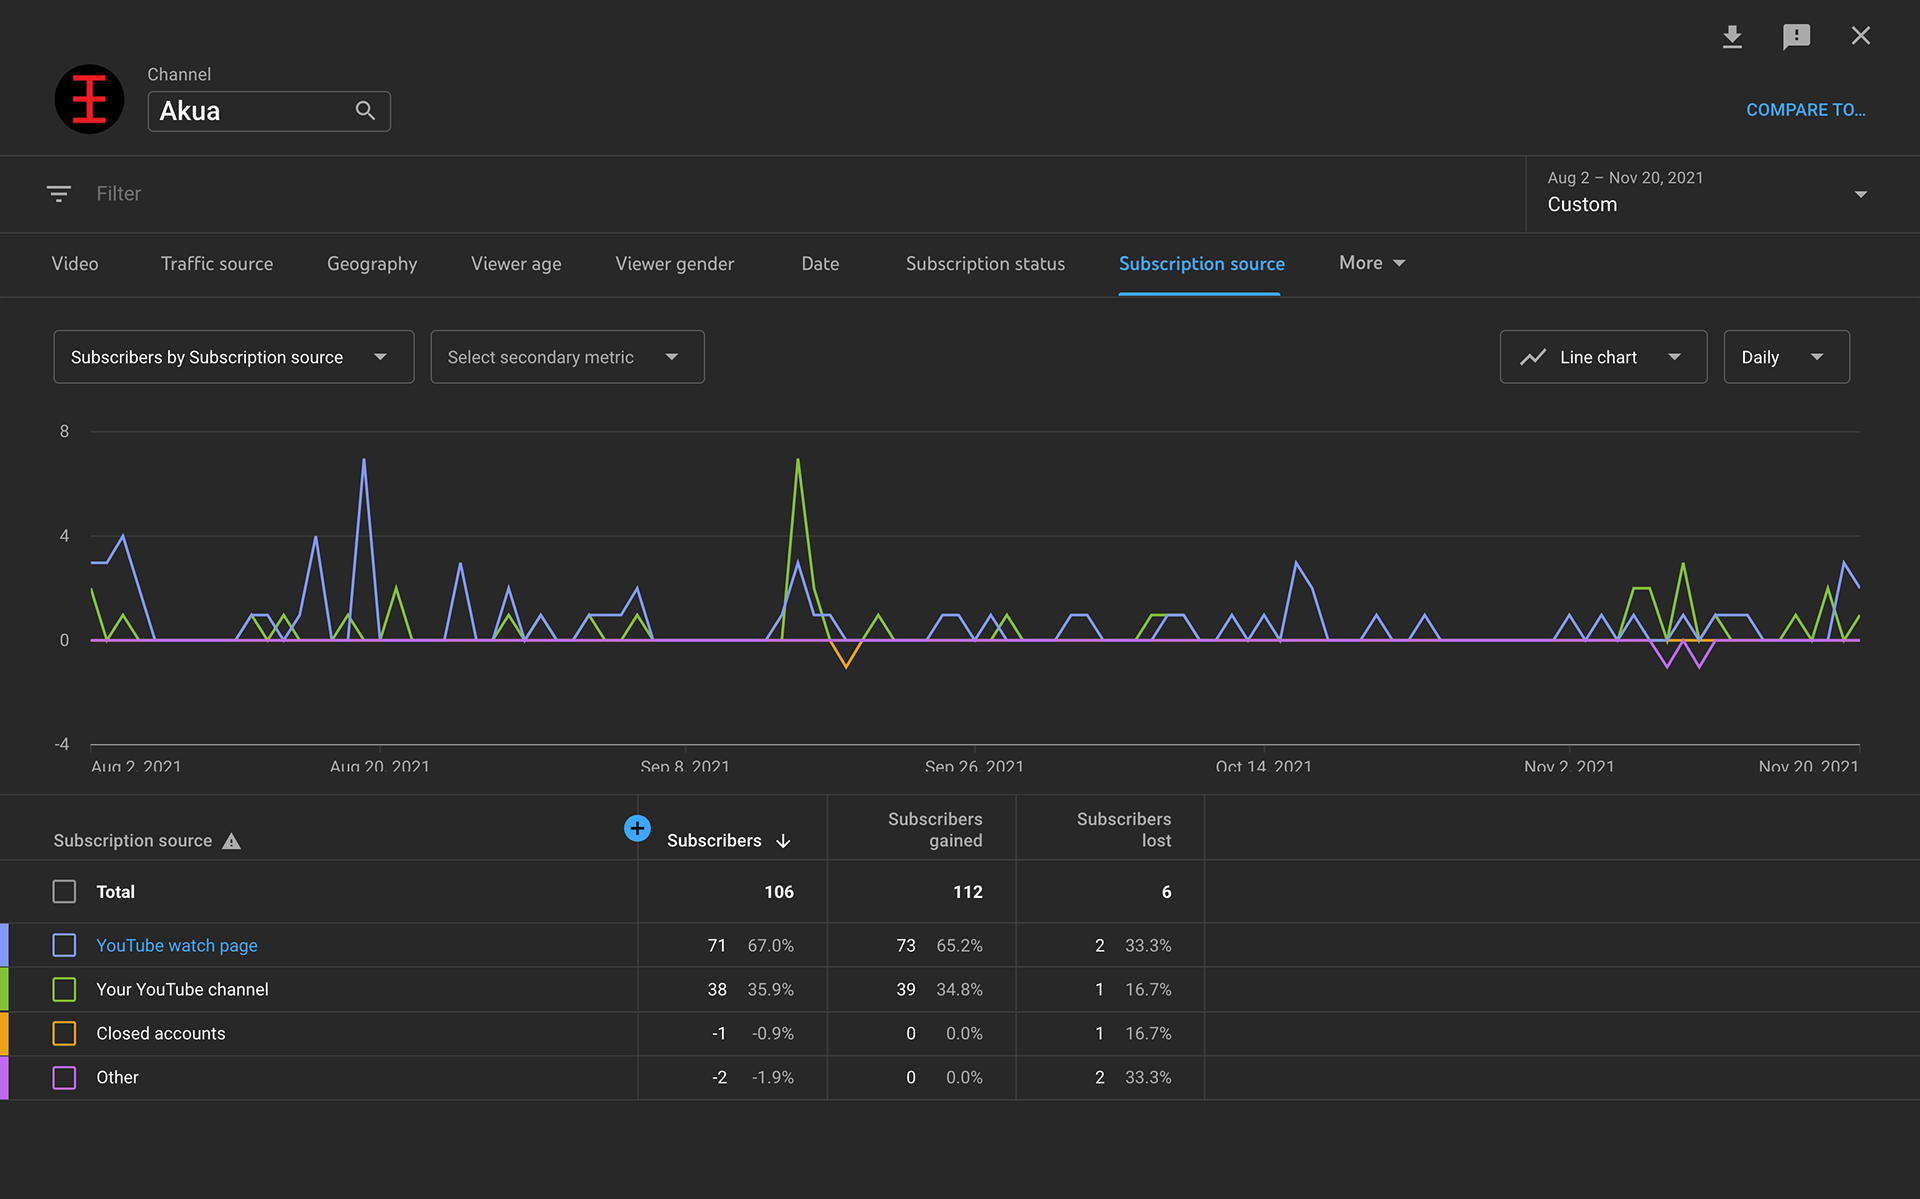Sort by Subscribers lost column header
The image size is (1920, 1199).
[x=1124, y=830]
